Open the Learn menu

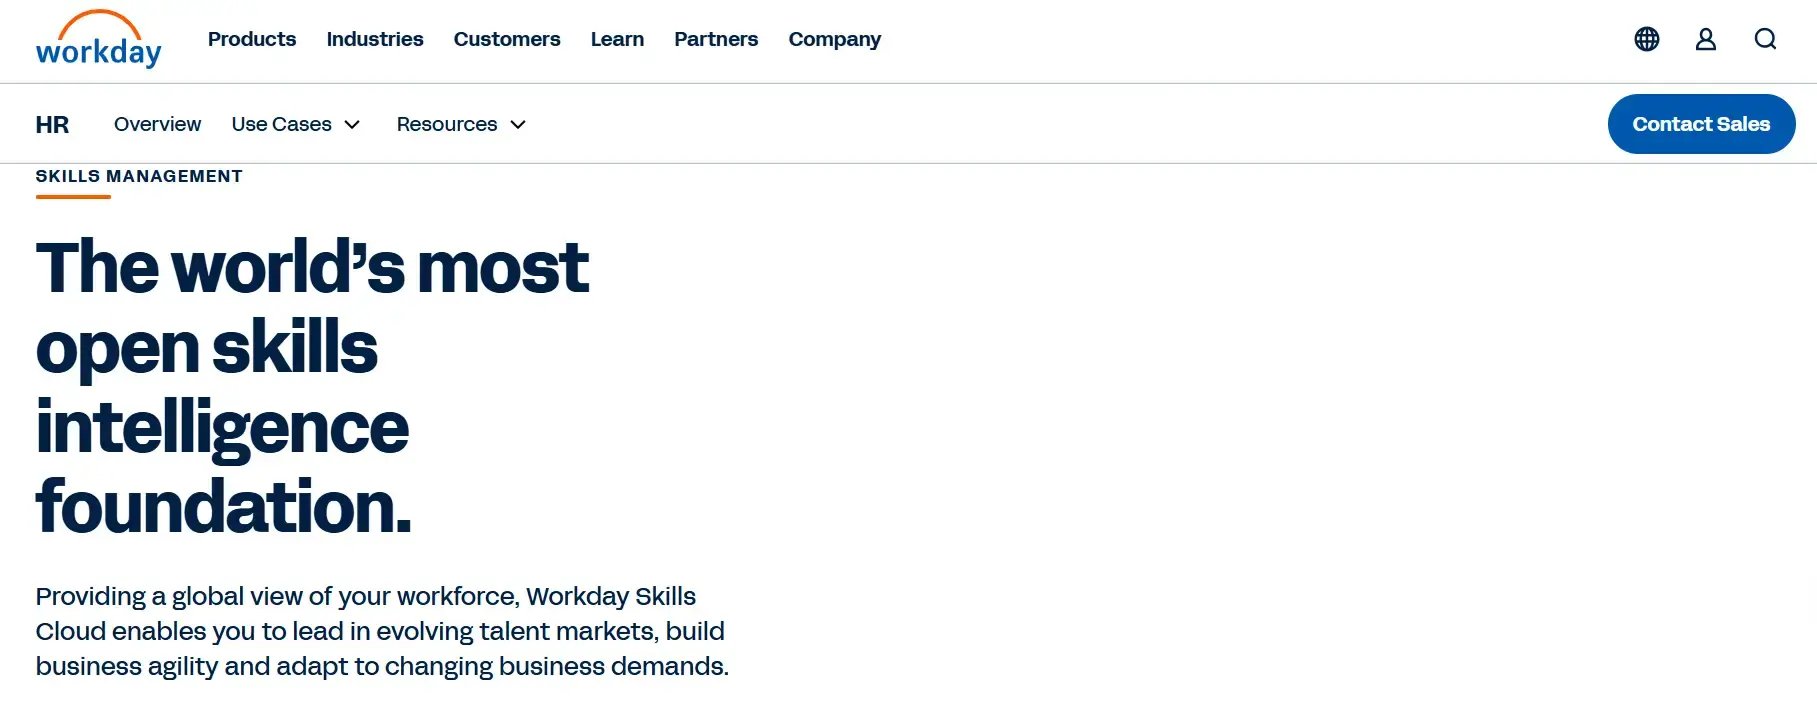coord(617,39)
